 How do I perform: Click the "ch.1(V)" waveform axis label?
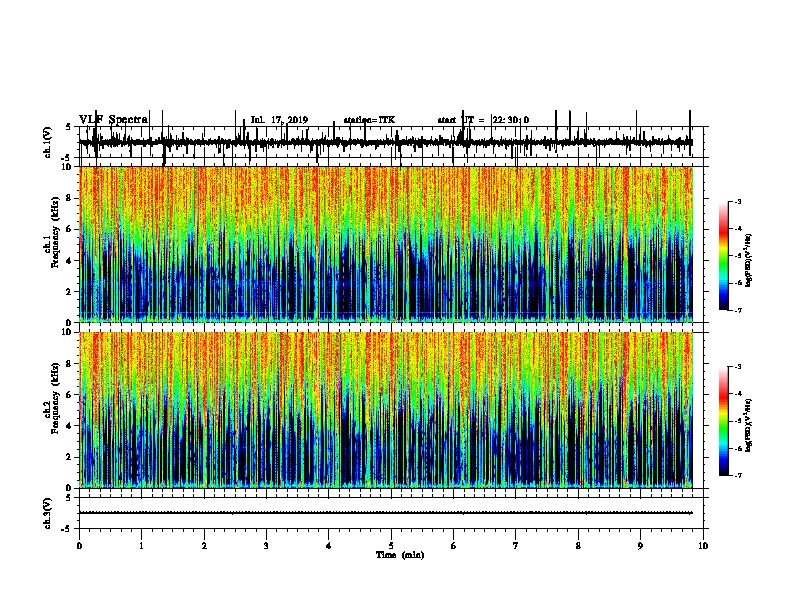coord(47,142)
